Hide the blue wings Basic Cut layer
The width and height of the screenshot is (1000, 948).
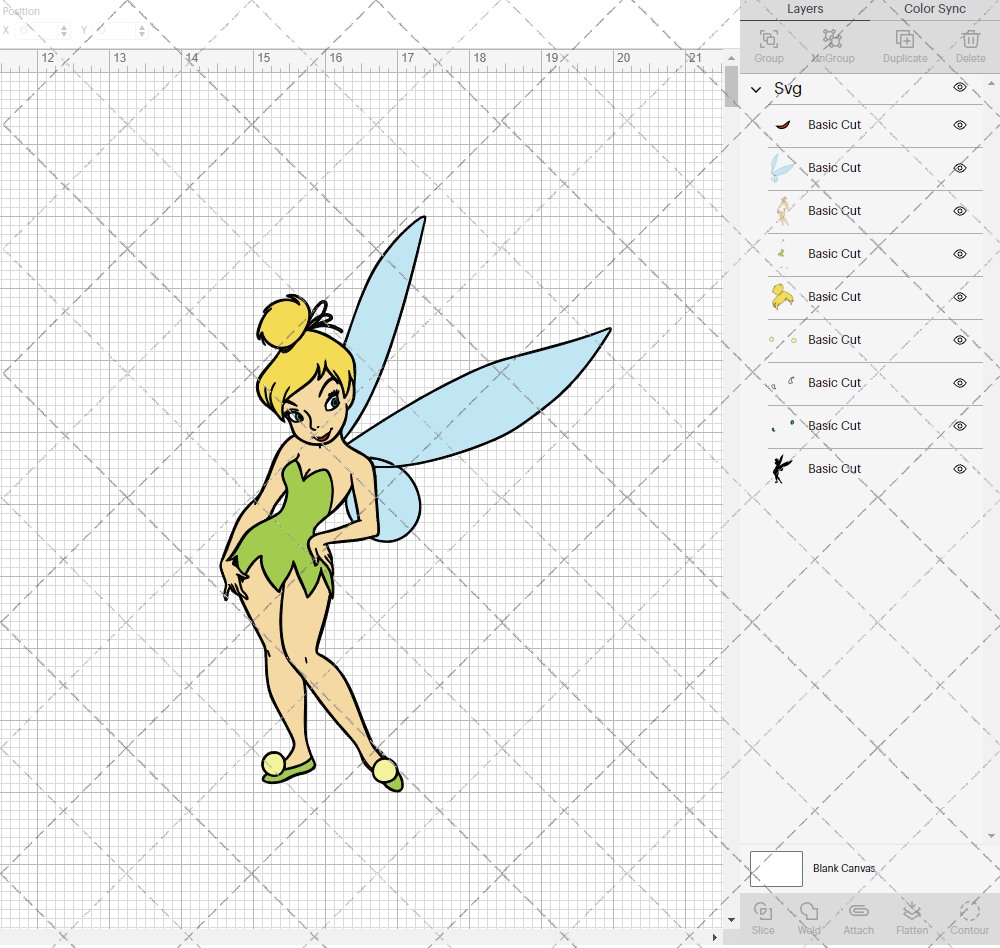tap(960, 168)
